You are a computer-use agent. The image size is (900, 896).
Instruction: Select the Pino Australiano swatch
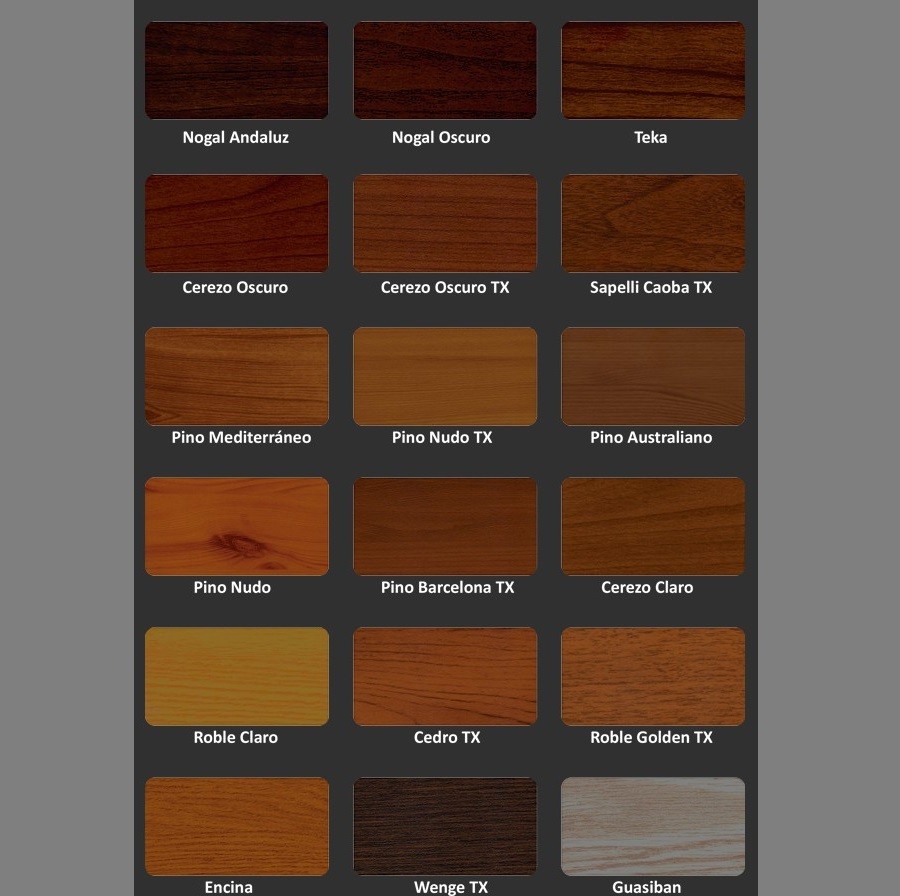tap(653, 377)
